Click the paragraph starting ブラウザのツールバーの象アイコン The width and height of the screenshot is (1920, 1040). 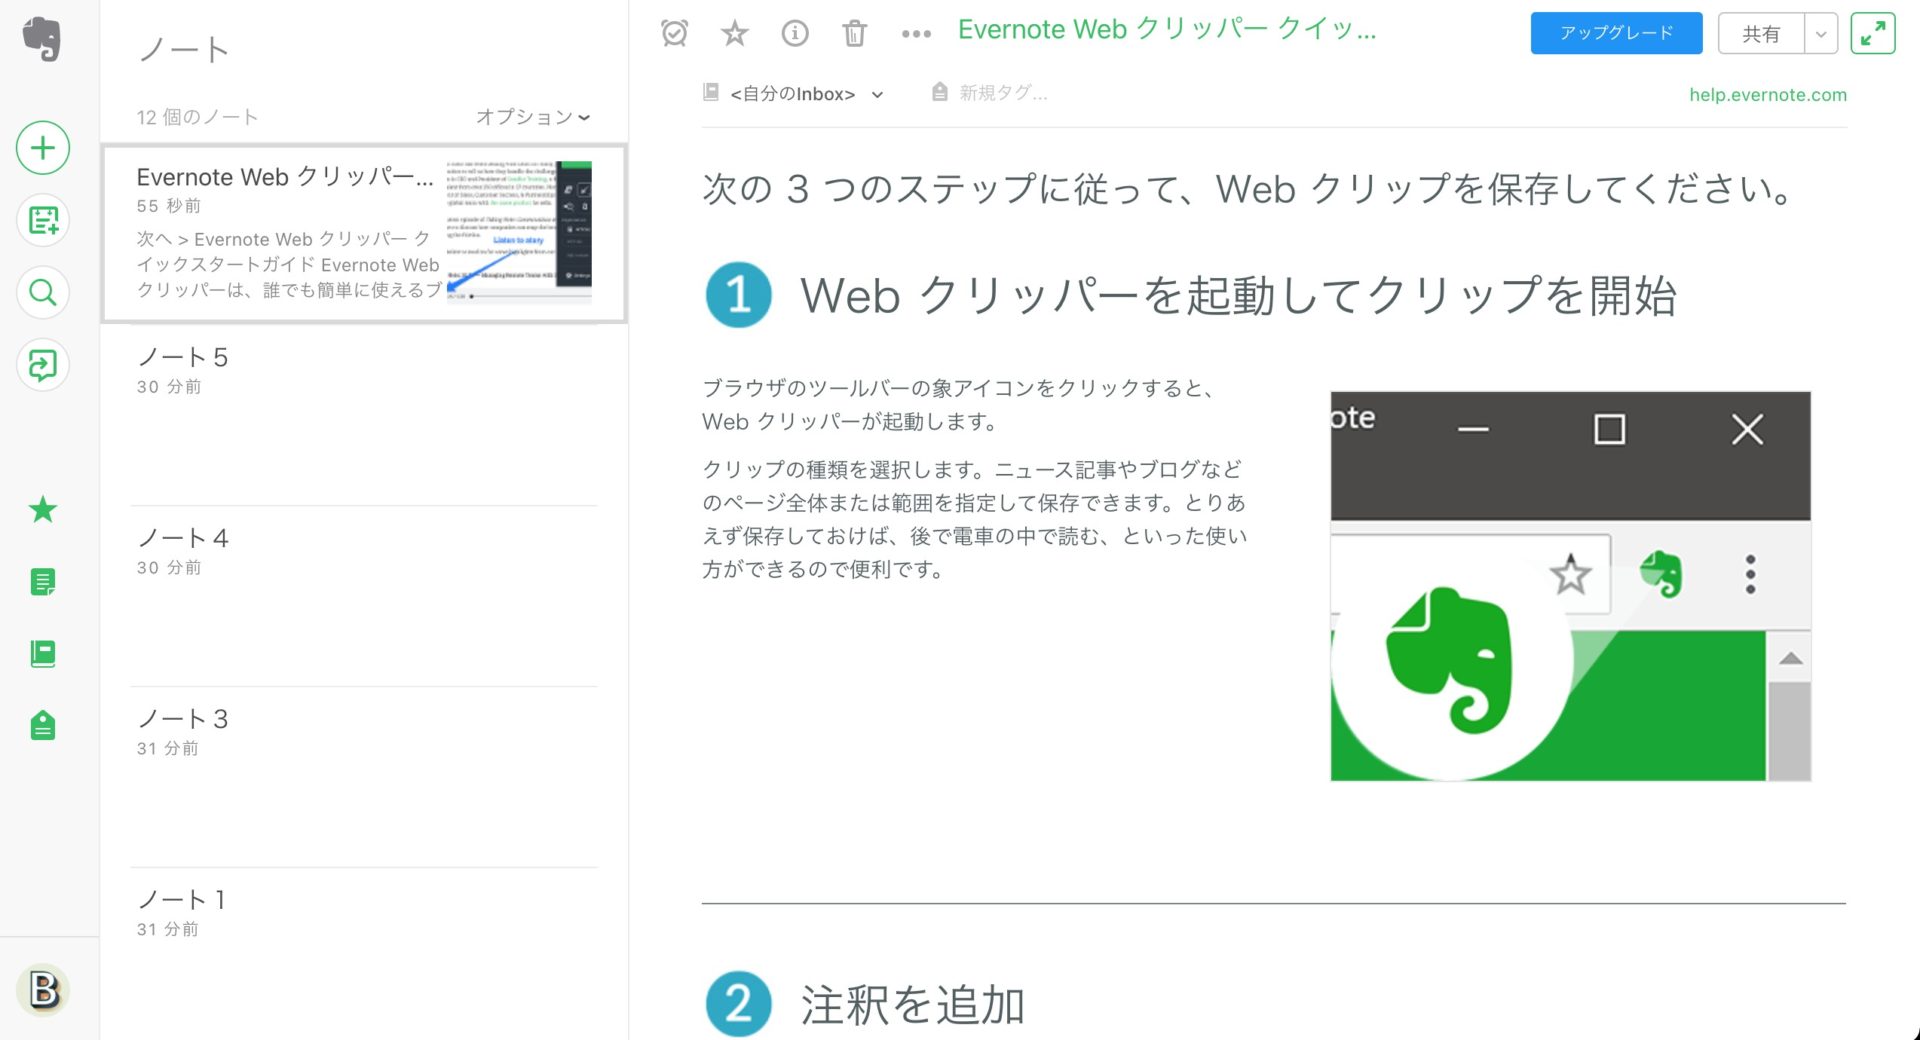pos(958,405)
